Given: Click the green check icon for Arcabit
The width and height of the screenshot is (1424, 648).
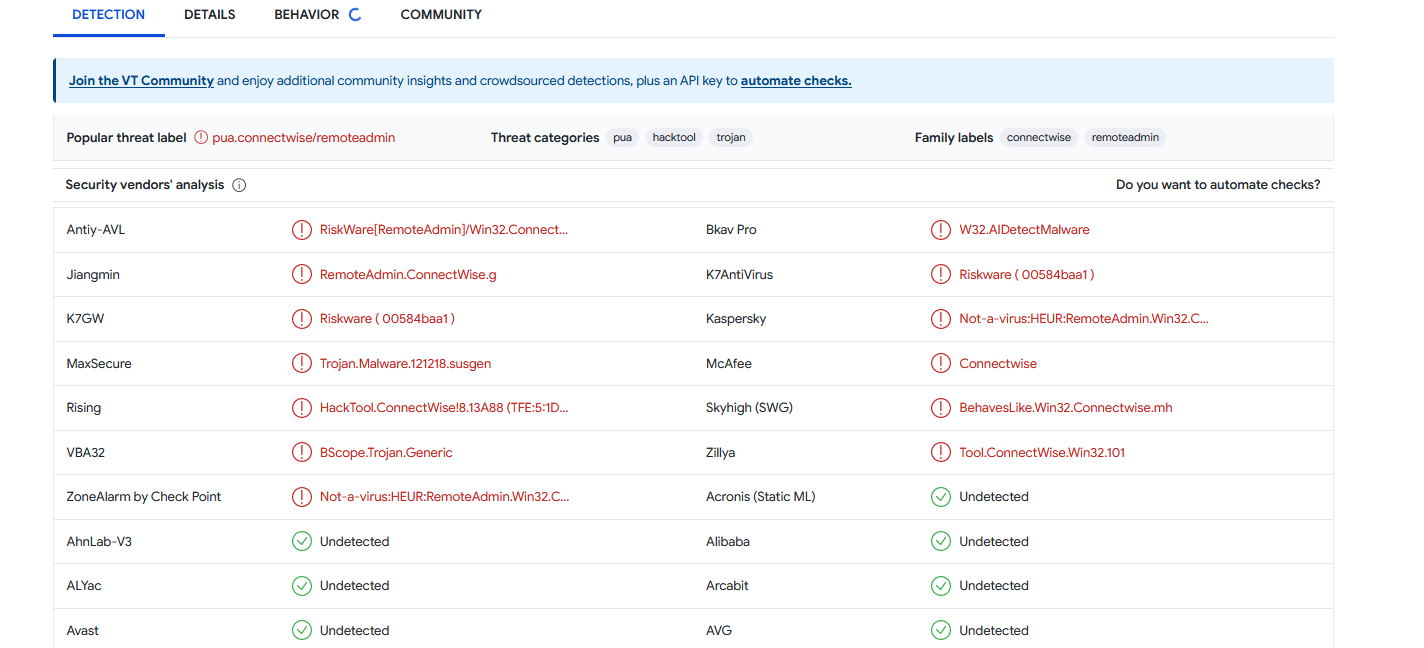Looking at the screenshot, I should coord(940,586).
